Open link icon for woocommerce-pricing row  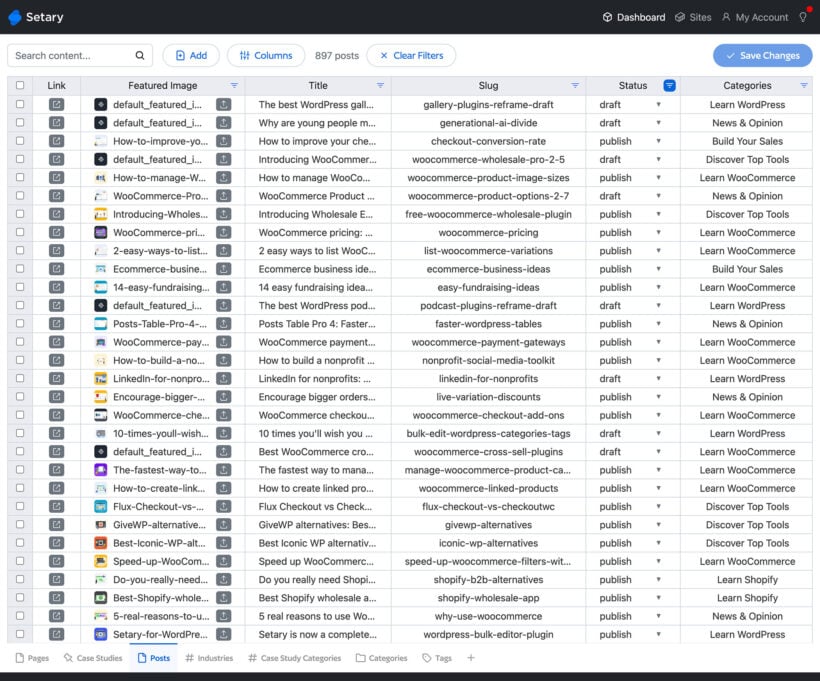click(56, 232)
